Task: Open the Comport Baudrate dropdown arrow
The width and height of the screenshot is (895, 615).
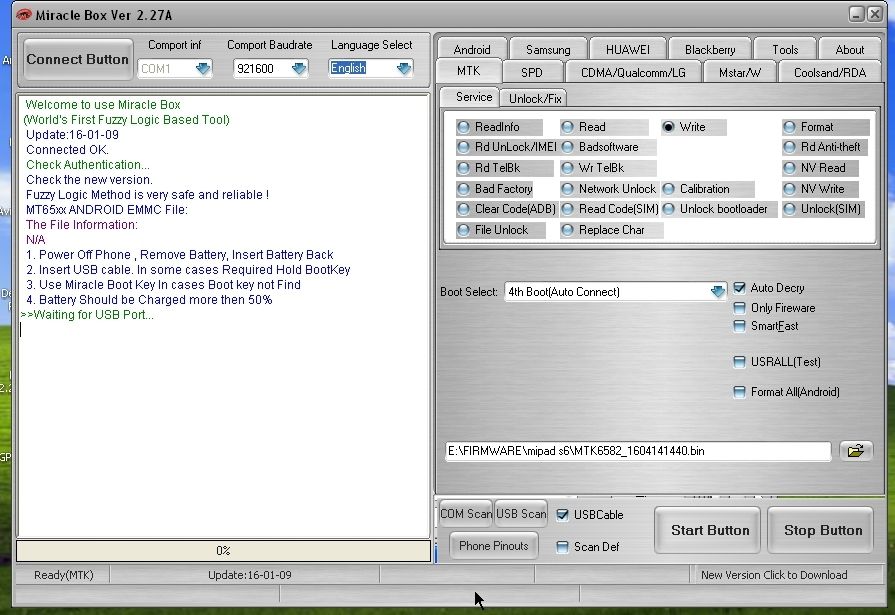Action: [x=299, y=69]
